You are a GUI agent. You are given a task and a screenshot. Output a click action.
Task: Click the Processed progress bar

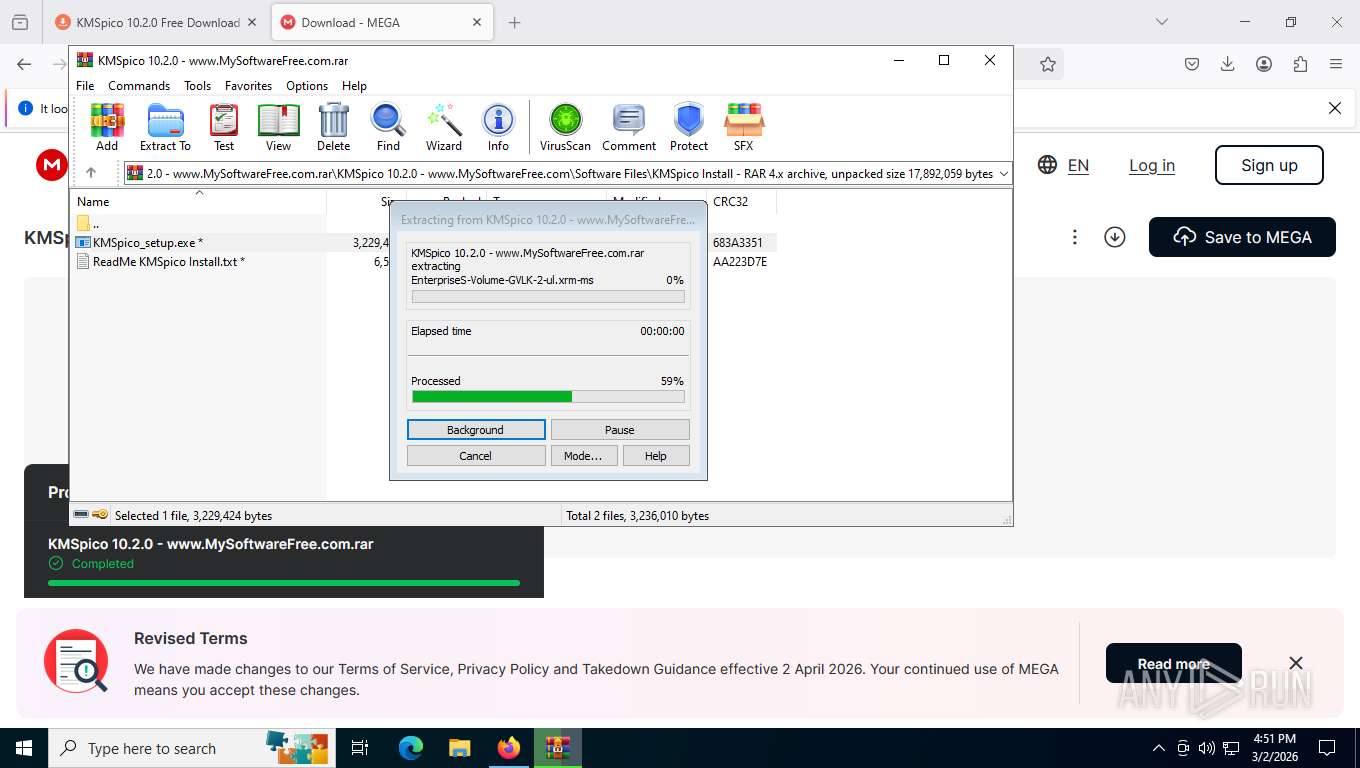pyautogui.click(x=548, y=397)
